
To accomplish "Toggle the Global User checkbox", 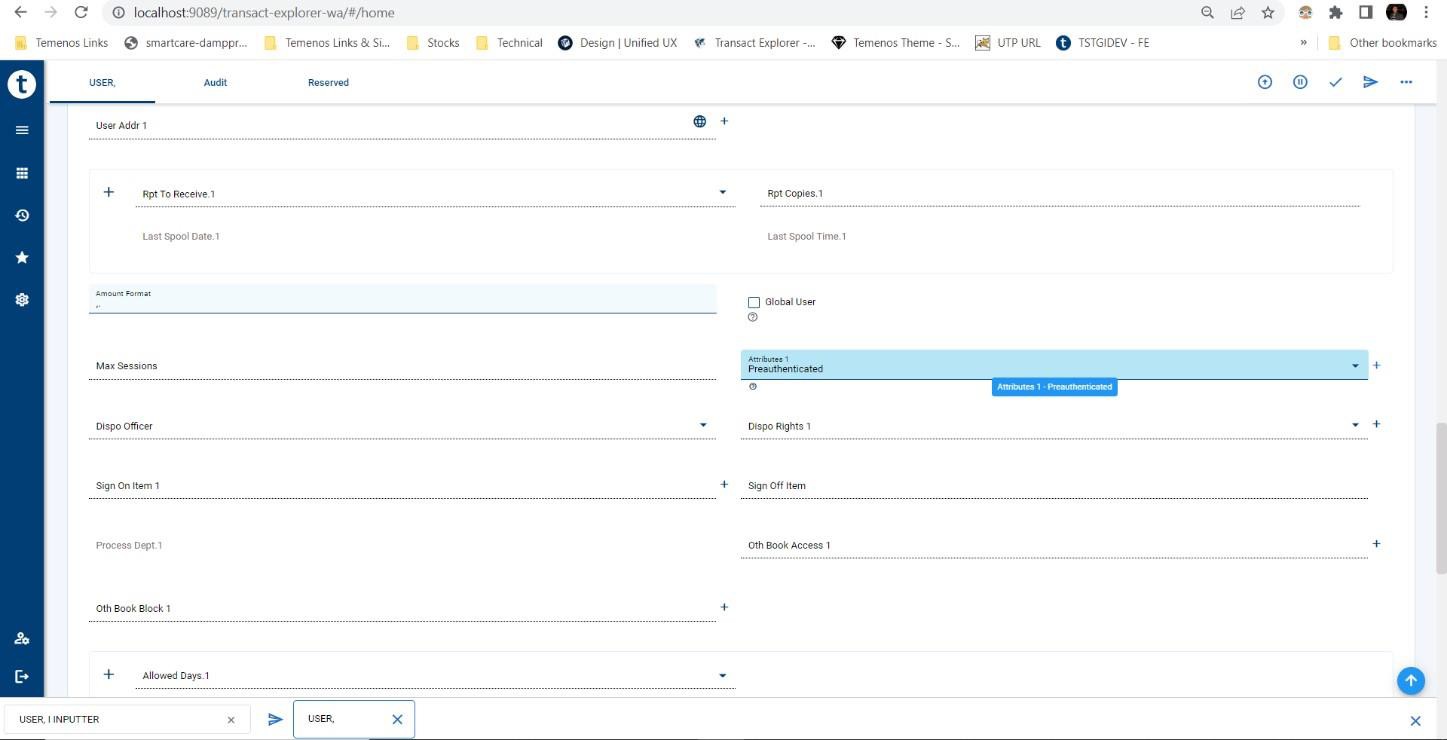I will click(x=754, y=302).
